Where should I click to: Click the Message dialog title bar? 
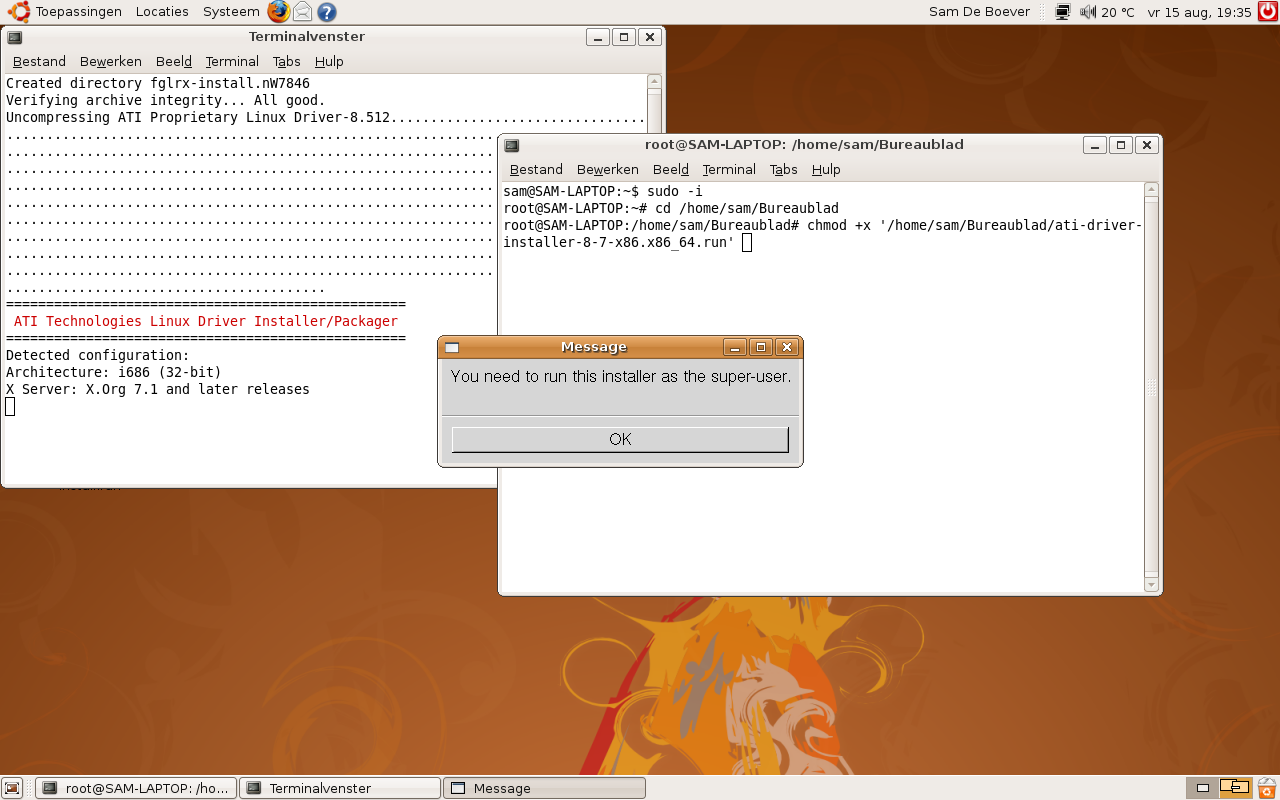pos(594,347)
